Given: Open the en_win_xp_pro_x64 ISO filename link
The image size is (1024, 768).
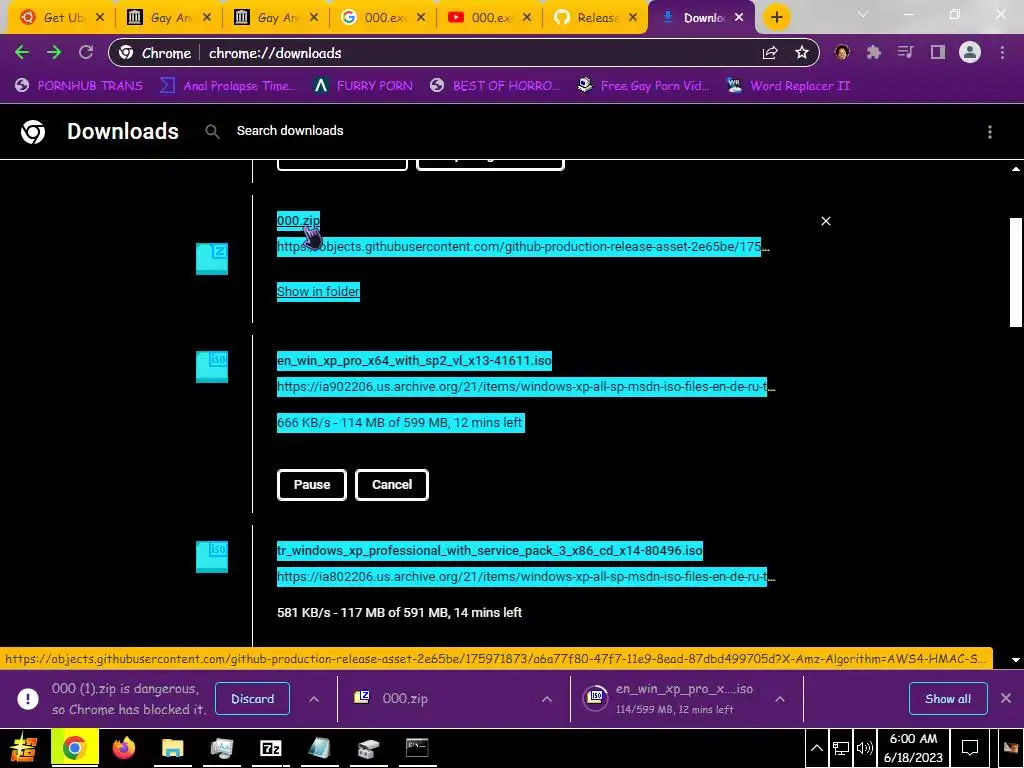Looking at the screenshot, I should coord(414,360).
